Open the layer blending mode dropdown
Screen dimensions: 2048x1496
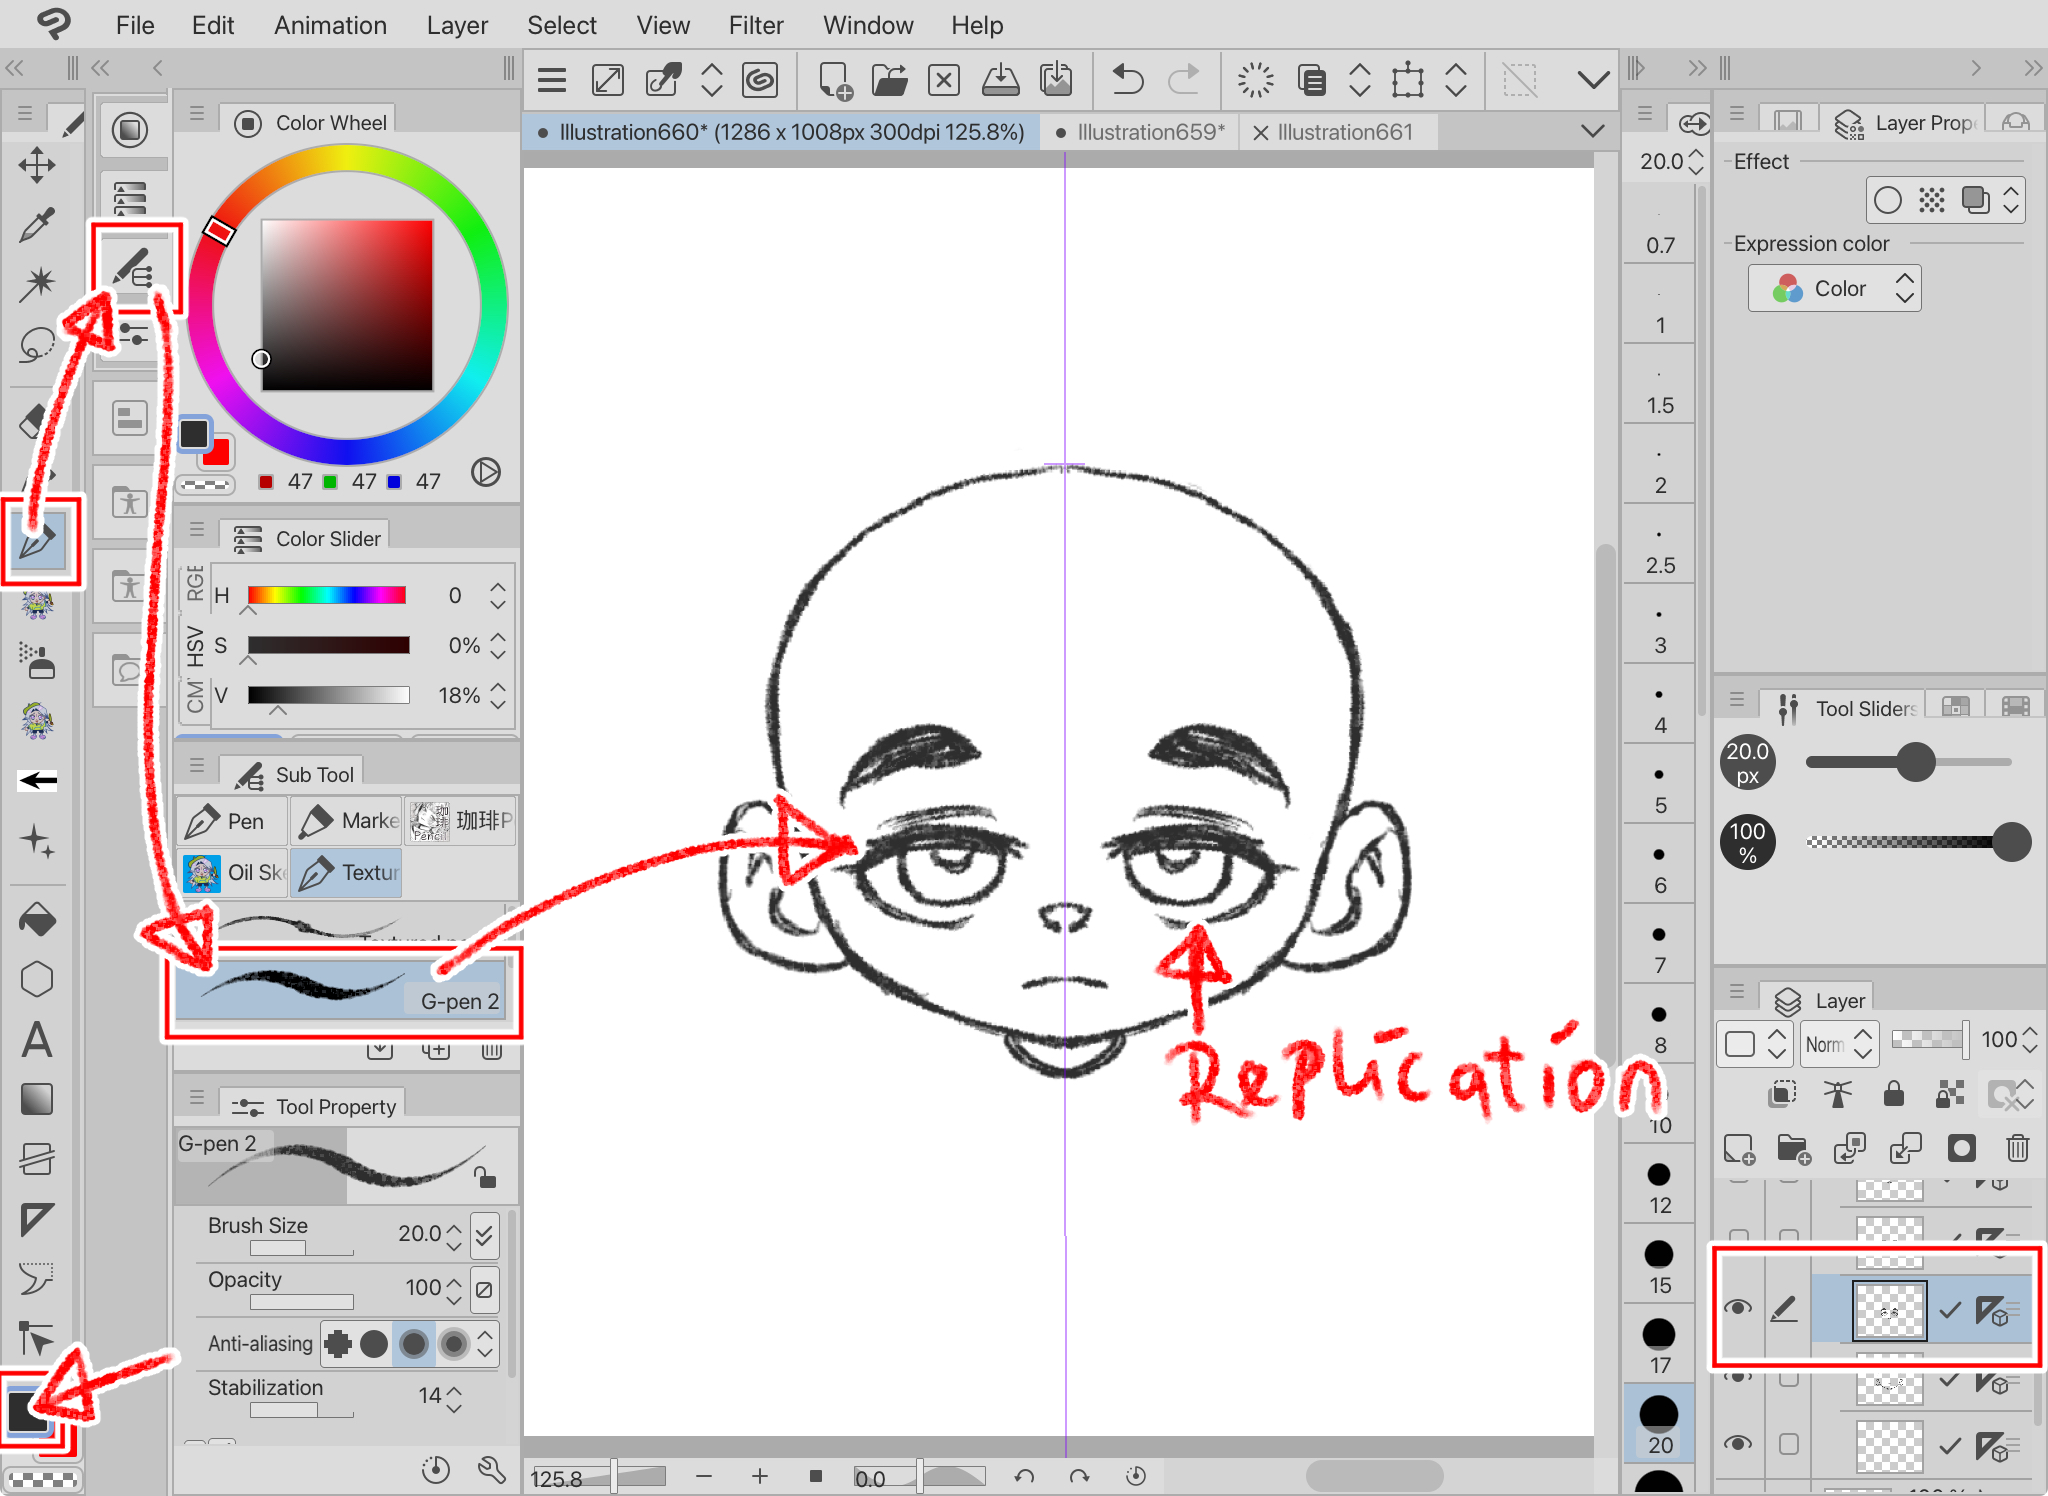(1838, 1043)
